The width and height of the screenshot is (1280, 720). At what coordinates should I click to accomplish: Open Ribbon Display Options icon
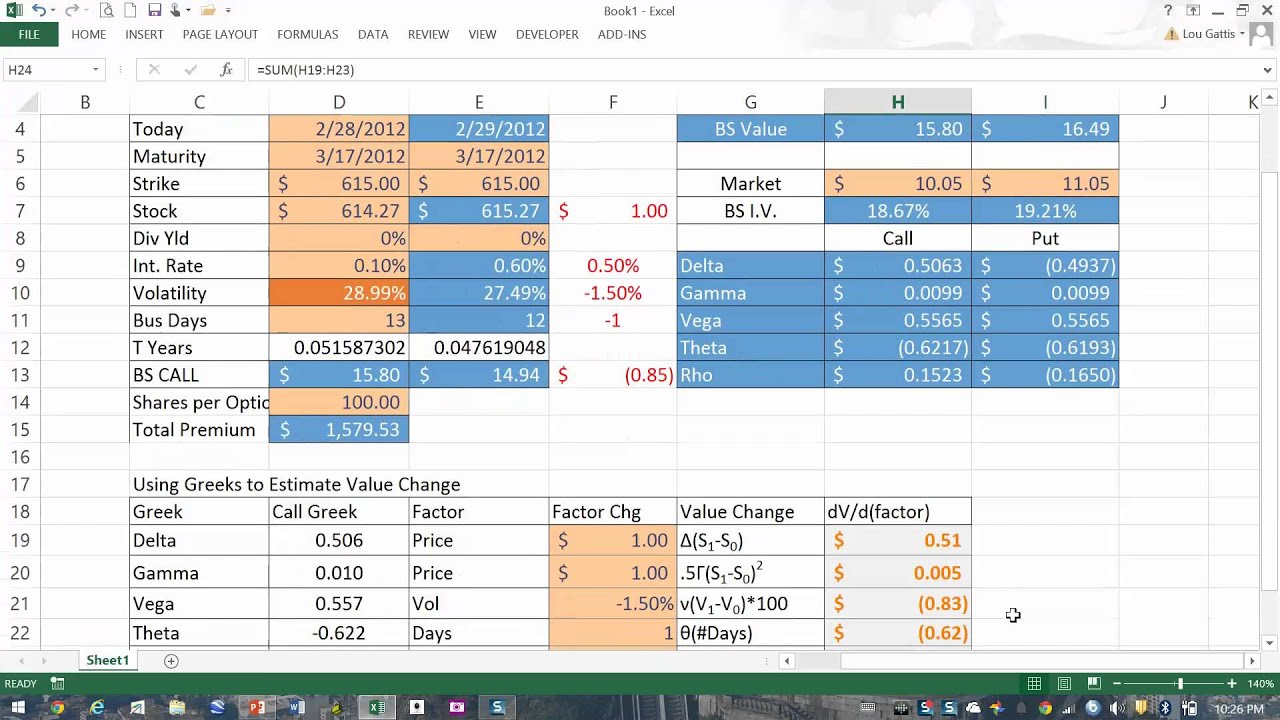click(x=1193, y=10)
